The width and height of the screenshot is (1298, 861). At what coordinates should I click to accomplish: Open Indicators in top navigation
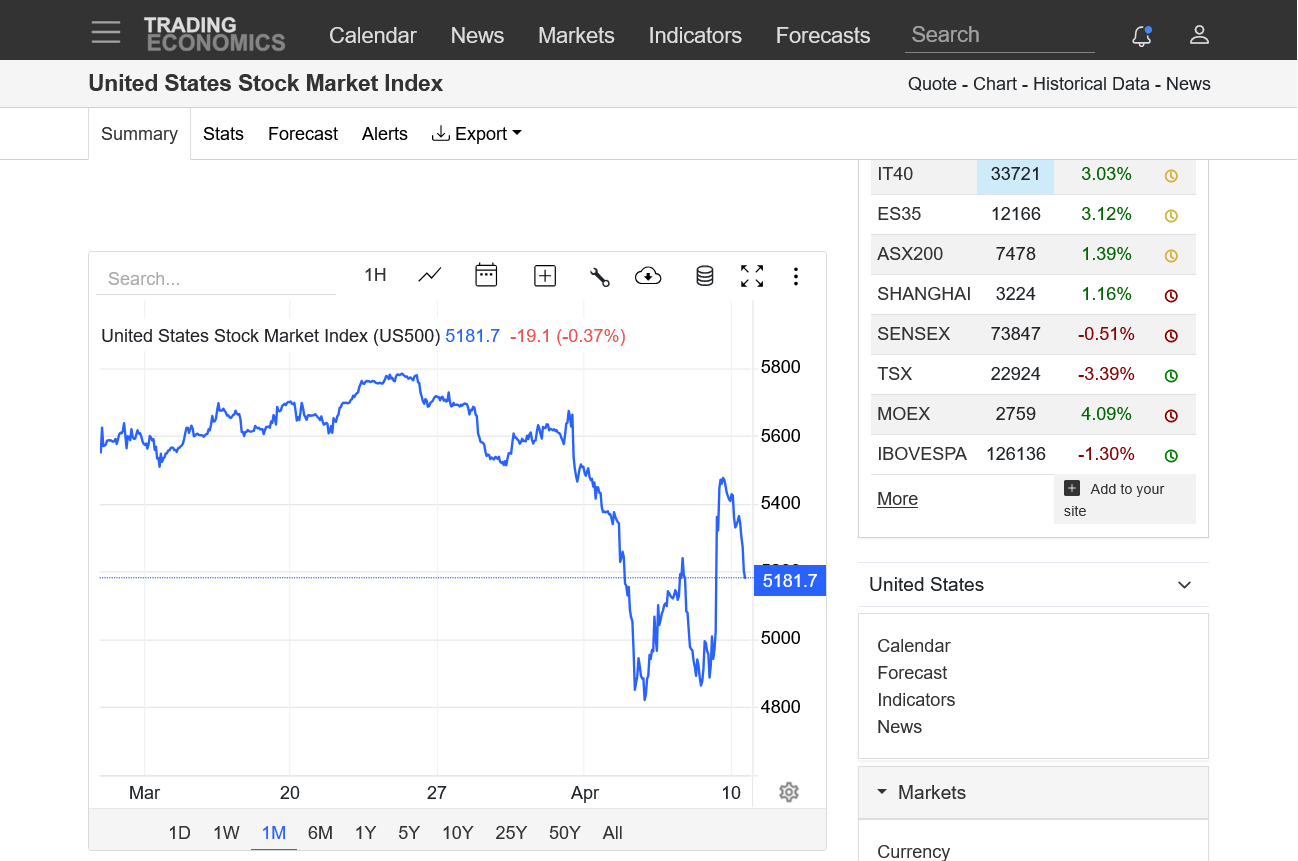[695, 35]
